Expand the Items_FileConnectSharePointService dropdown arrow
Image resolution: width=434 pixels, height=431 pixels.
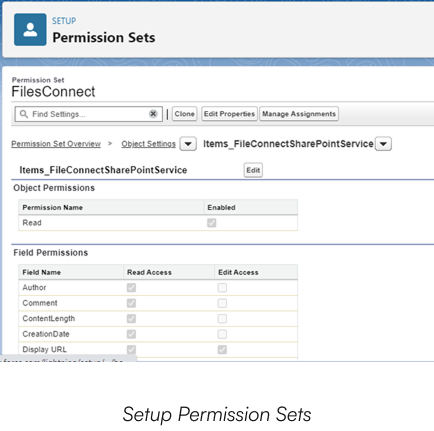pyautogui.click(x=383, y=144)
